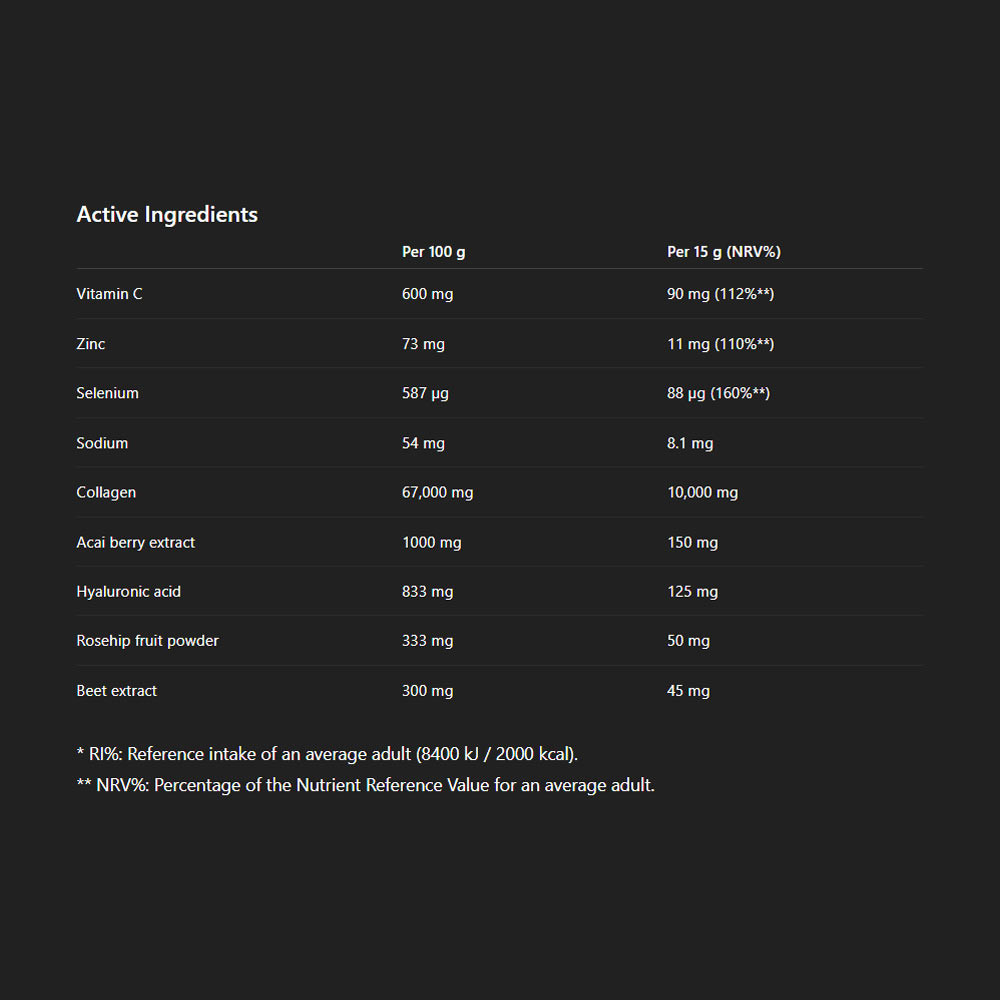The image size is (1000, 1000).
Task: Click the Acai berry extract label
Action: coord(136,542)
